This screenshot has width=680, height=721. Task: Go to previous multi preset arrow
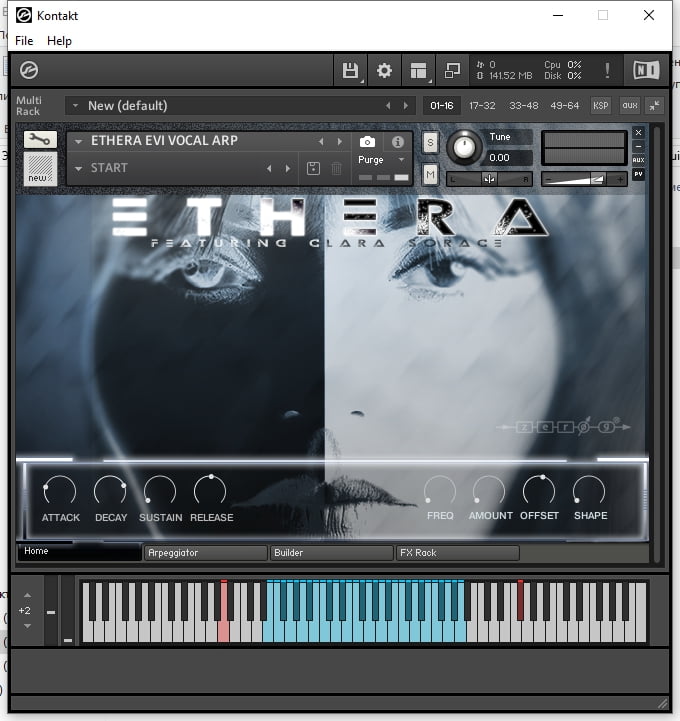pyautogui.click(x=388, y=106)
